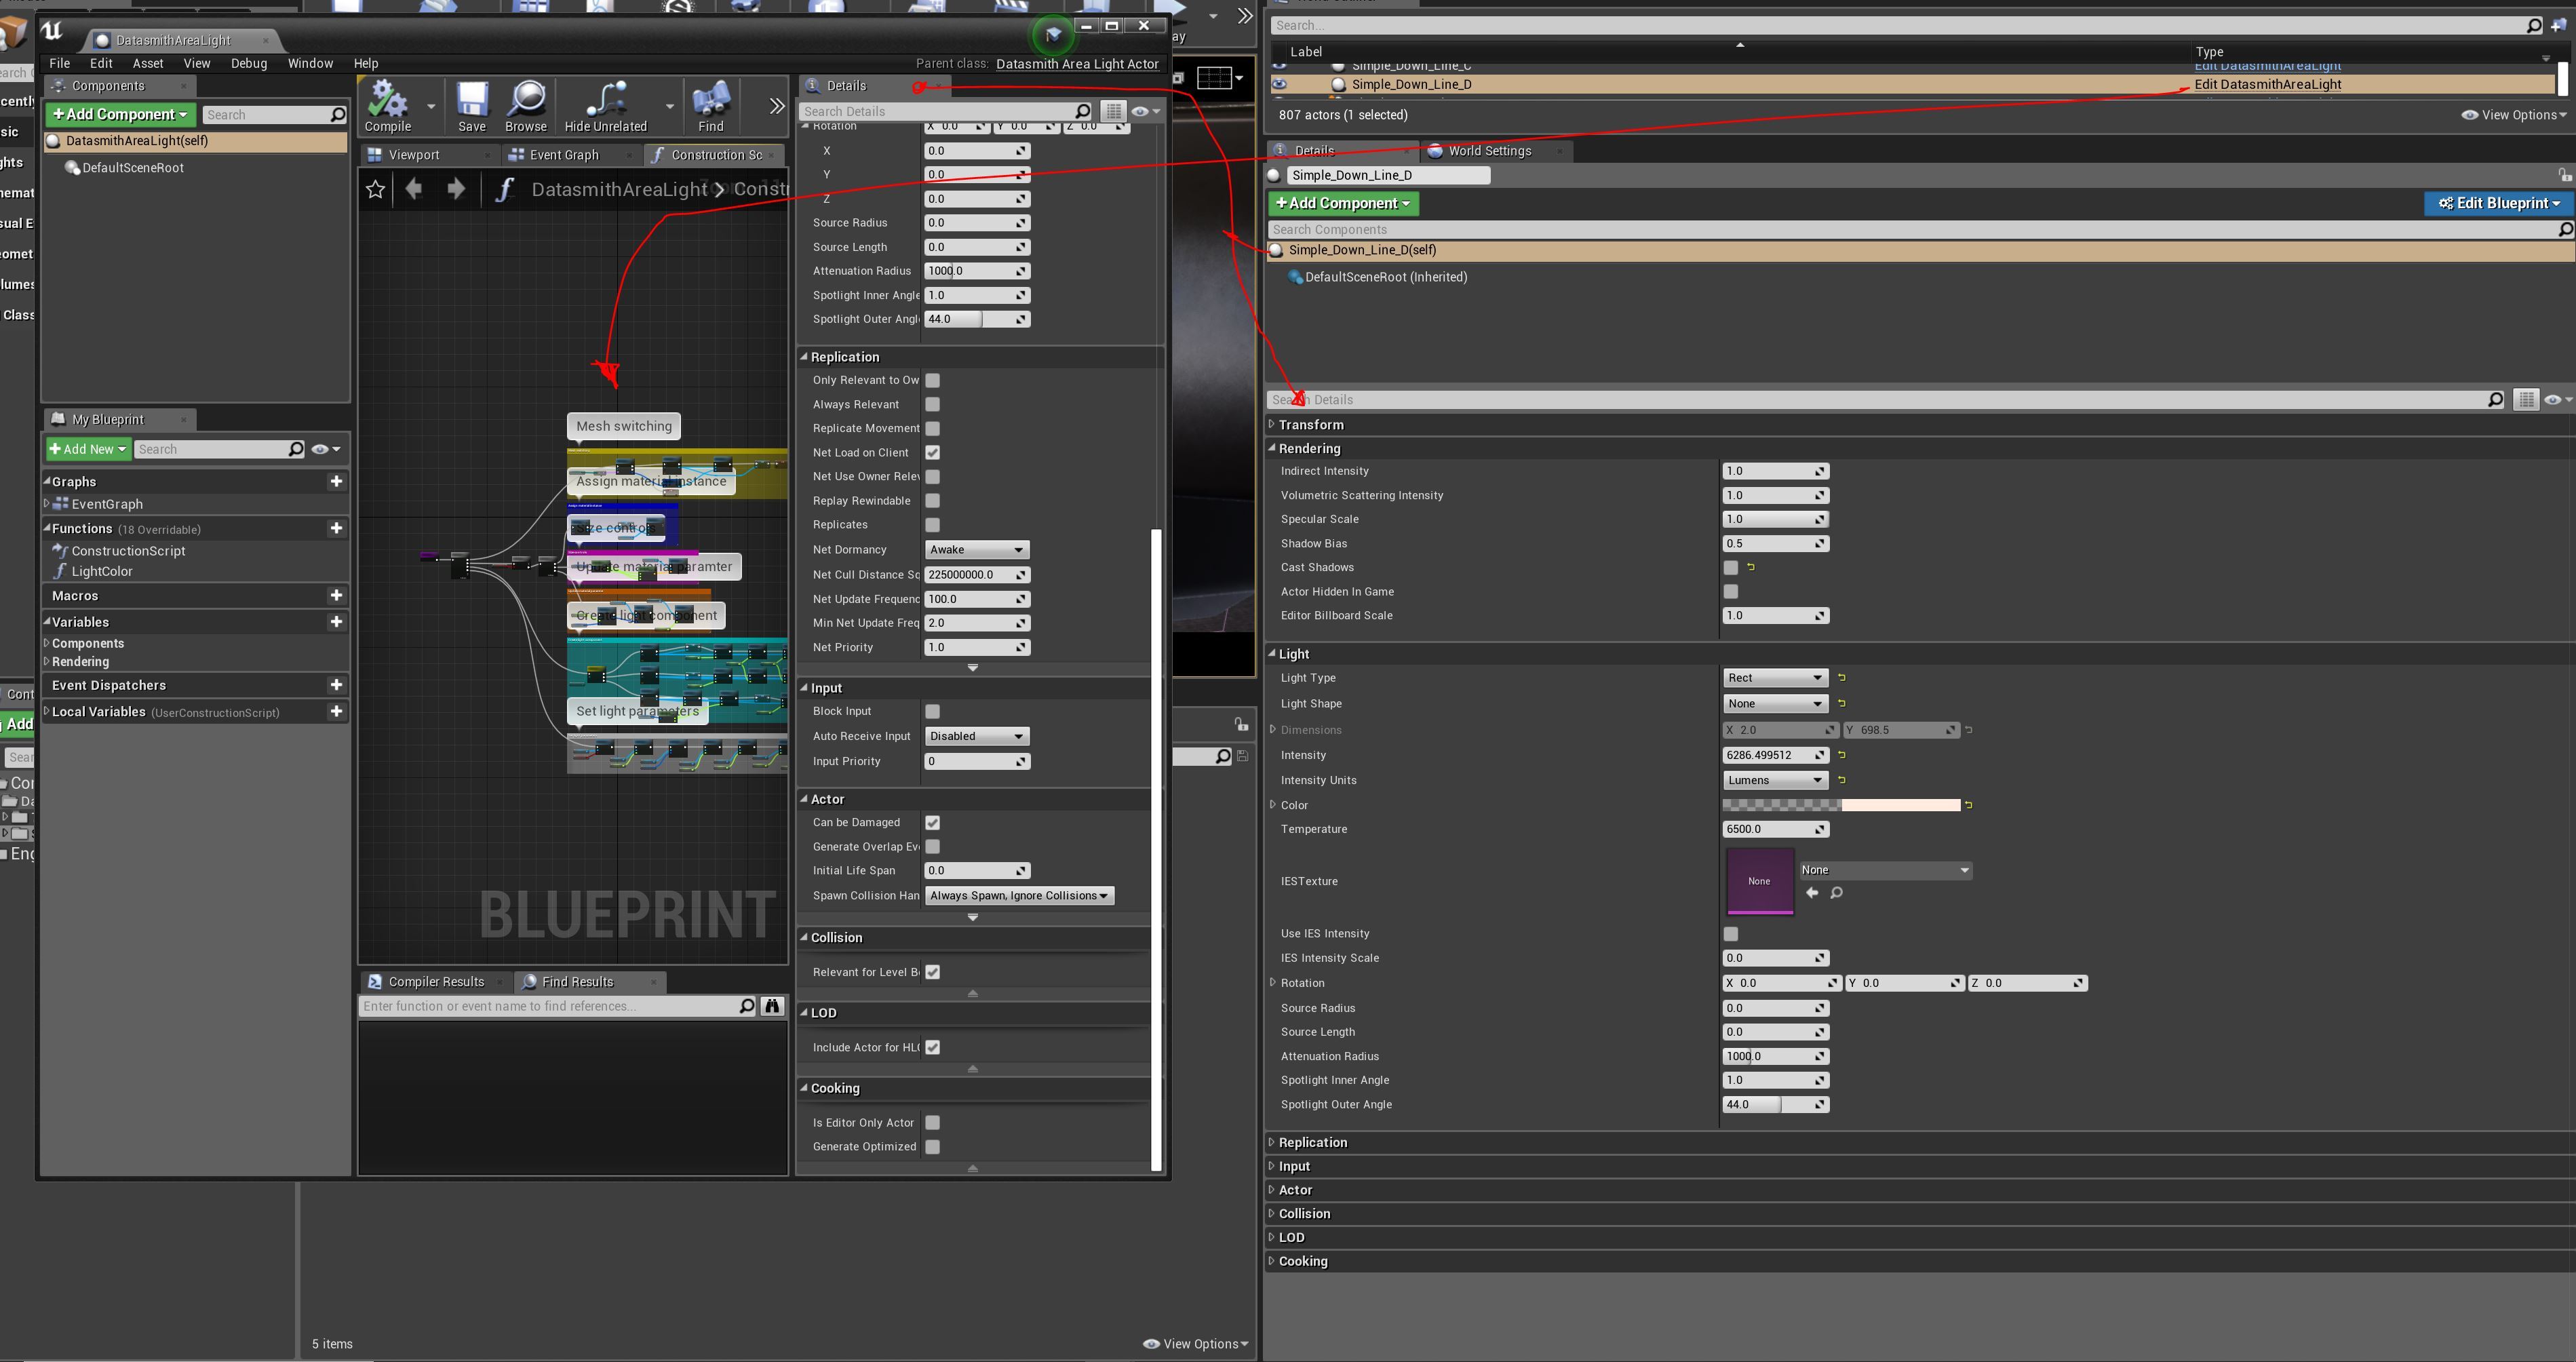
Task: Open Edit DatasmithAreaLight link for Simple_Down_Line_D
Action: pos(2267,85)
